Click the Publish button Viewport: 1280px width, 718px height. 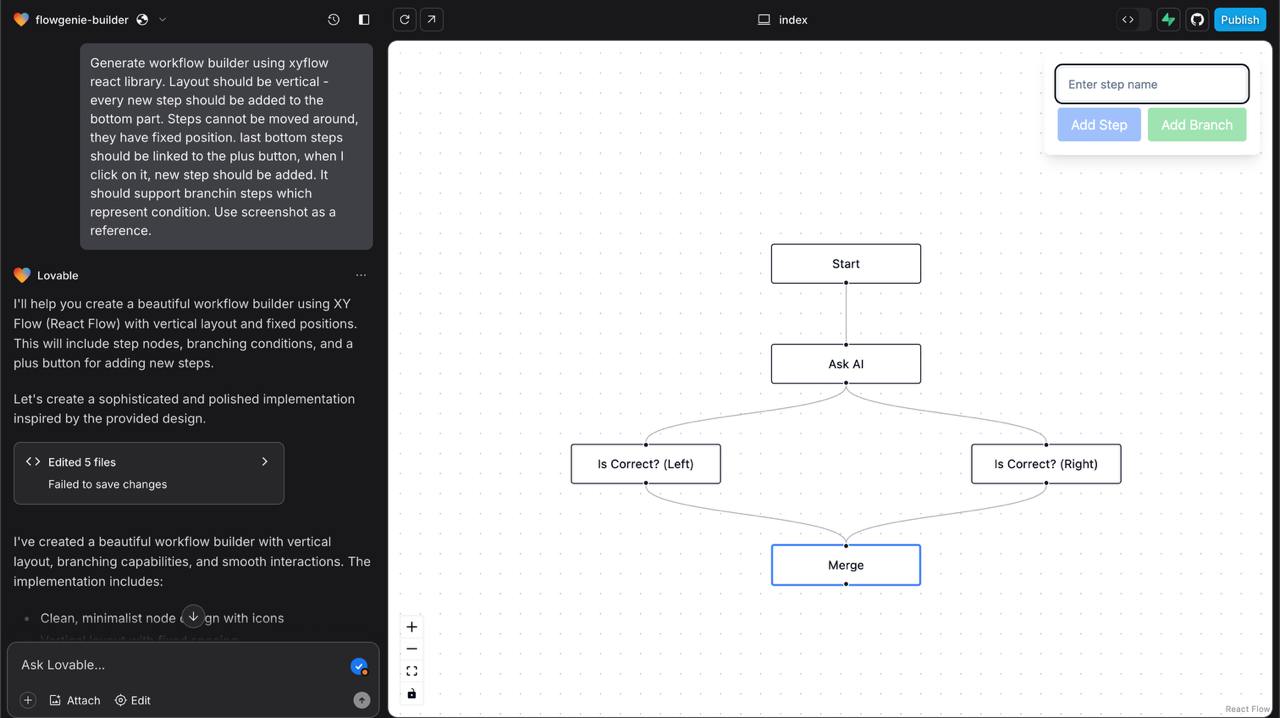point(1239,19)
